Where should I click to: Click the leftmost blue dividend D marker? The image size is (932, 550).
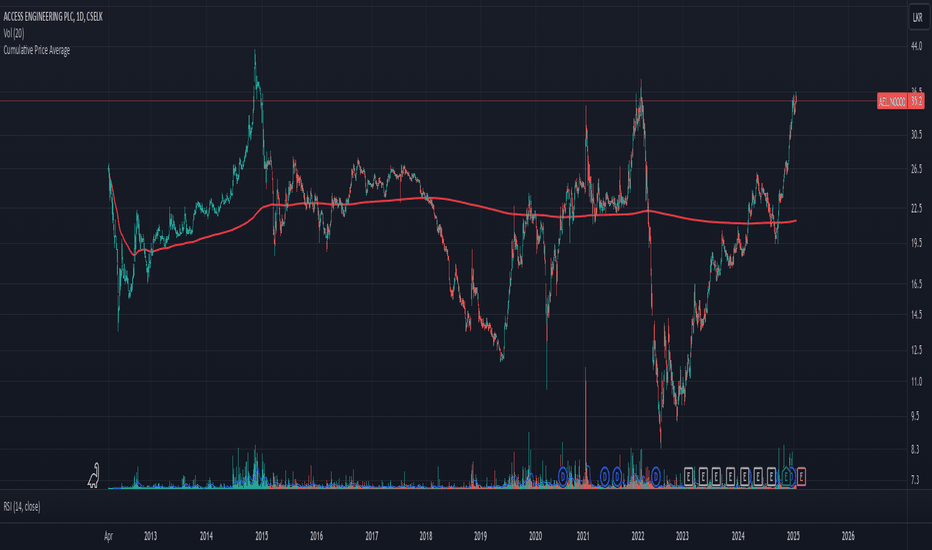point(563,476)
